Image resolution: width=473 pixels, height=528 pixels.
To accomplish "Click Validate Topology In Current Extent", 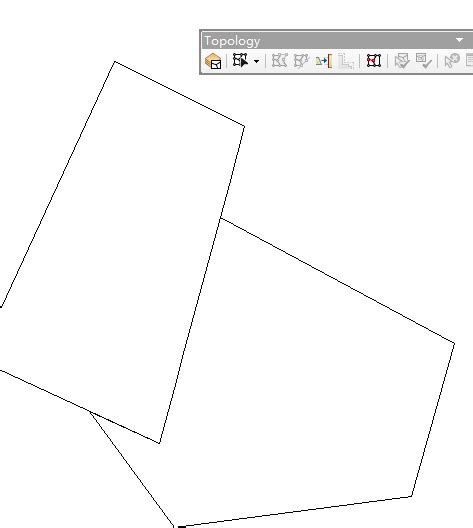I will pos(424,61).
